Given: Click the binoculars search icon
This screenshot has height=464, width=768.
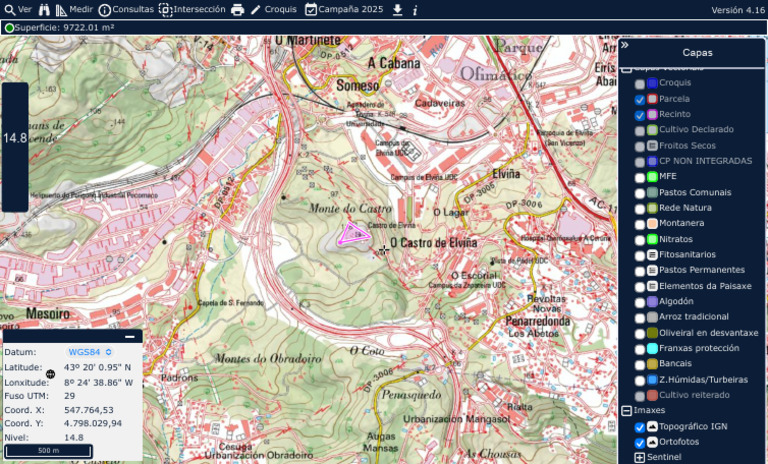Looking at the screenshot, I should point(44,10).
